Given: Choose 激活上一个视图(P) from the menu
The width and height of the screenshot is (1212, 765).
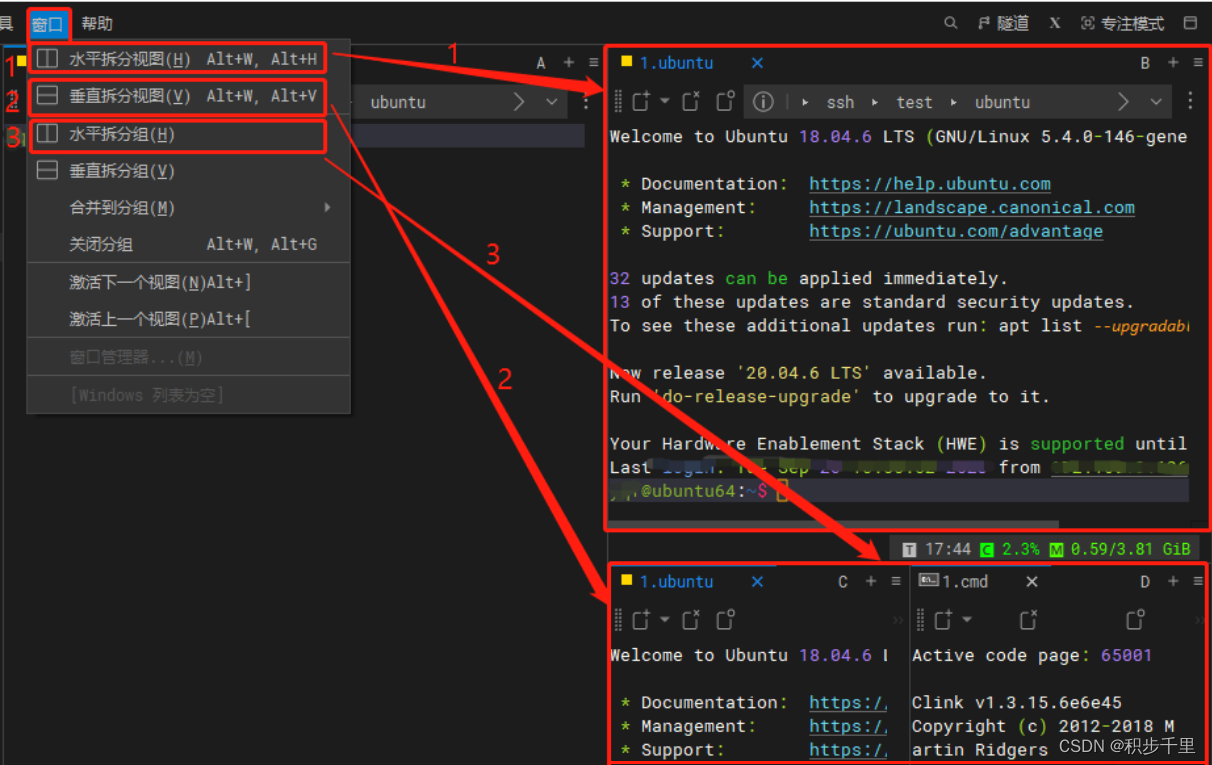Looking at the screenshot, I should tap(189, 319).
